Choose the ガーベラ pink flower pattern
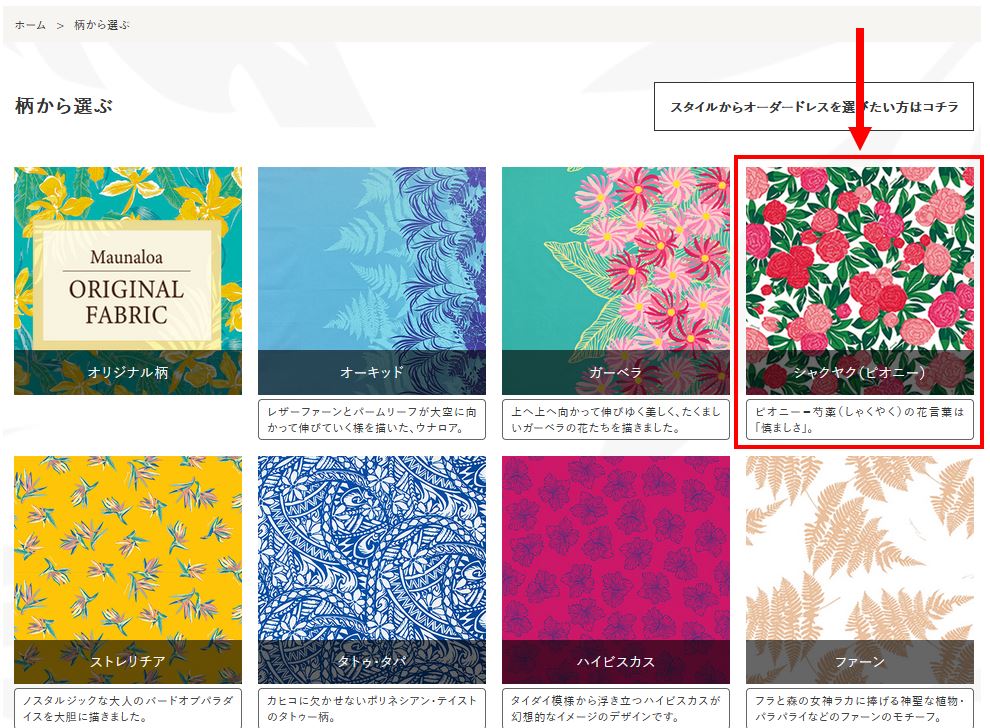 click(616, 280)
